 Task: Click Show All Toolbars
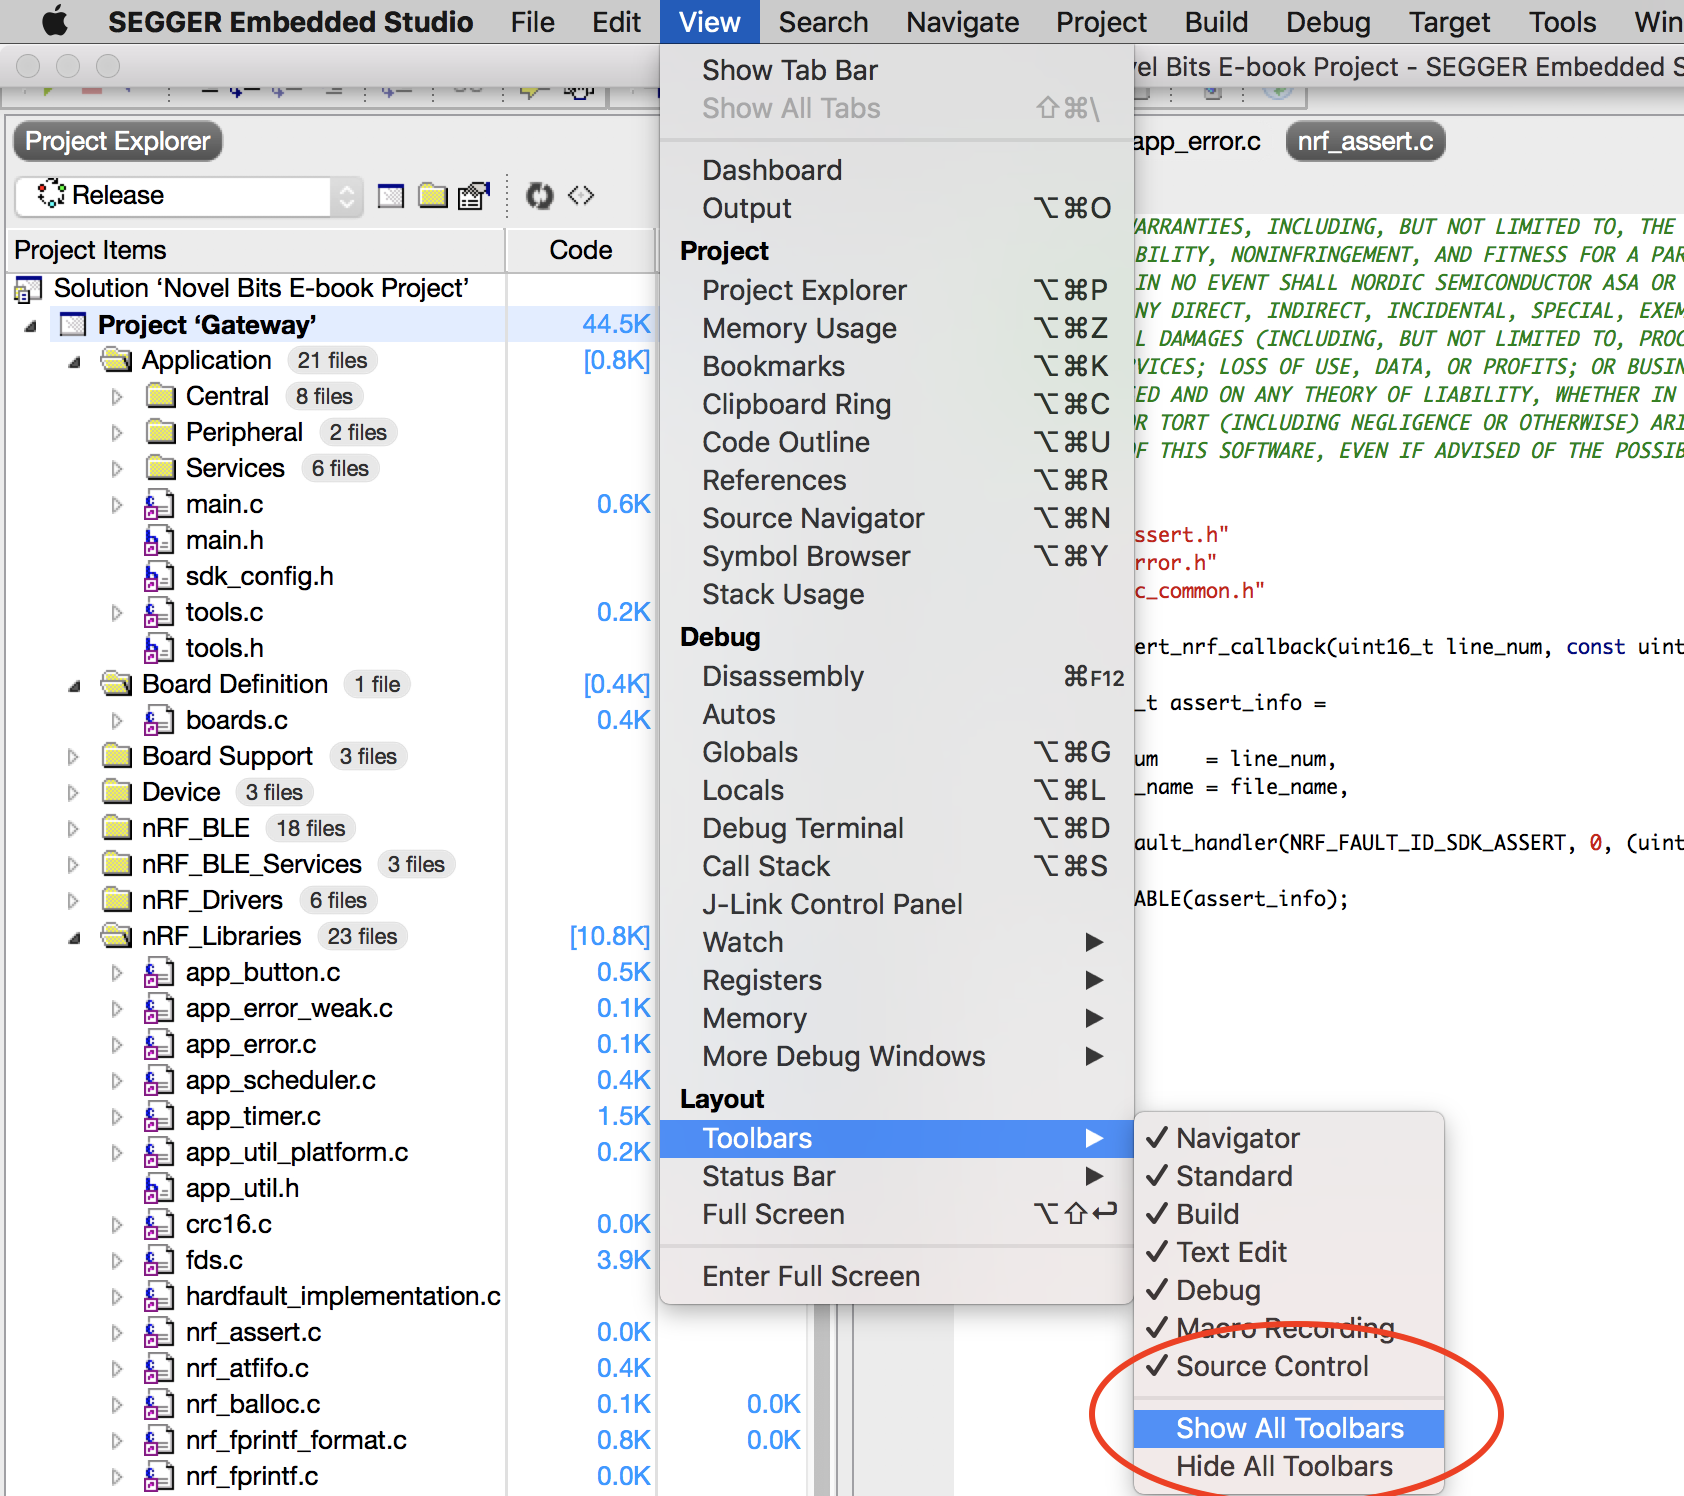pyautogui.click(x=1289, y=1428)
